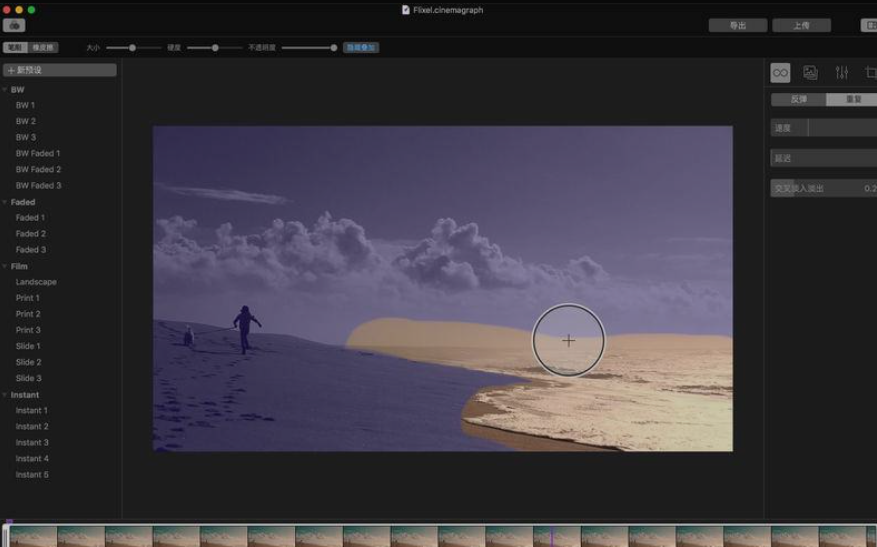Apply the BW Faded 1 preset
Image resolution: width=877 pixels, height=547 pixels.
[37, 153]
